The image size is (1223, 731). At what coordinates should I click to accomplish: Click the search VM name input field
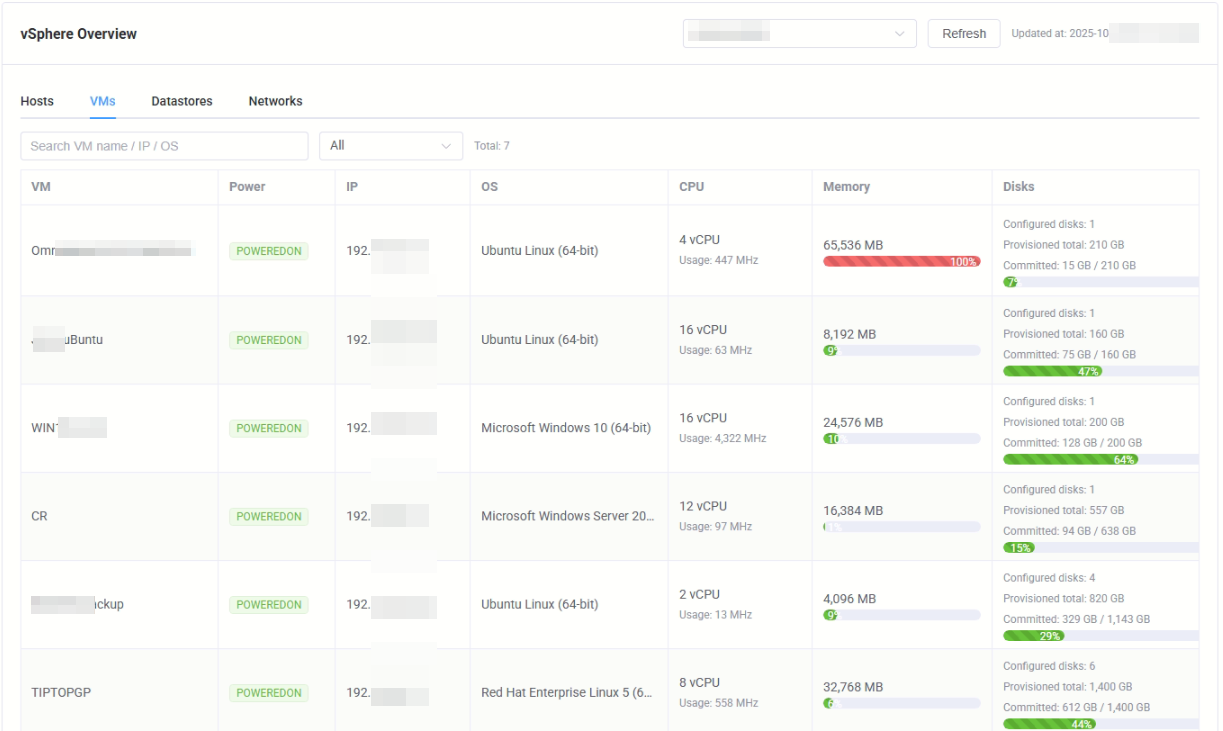pyautogui.click(x=164, y=145)
